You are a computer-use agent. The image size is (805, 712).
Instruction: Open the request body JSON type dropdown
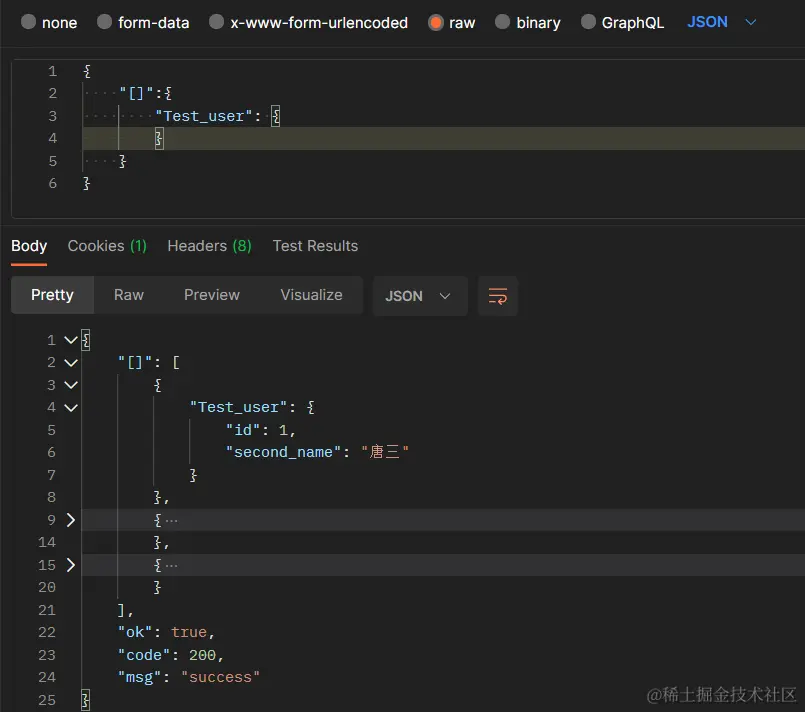tap(721, 22)
